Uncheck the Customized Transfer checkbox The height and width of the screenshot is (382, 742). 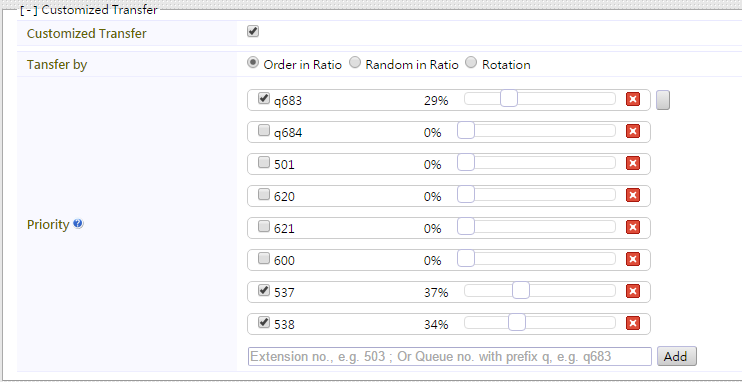[253, 32]
